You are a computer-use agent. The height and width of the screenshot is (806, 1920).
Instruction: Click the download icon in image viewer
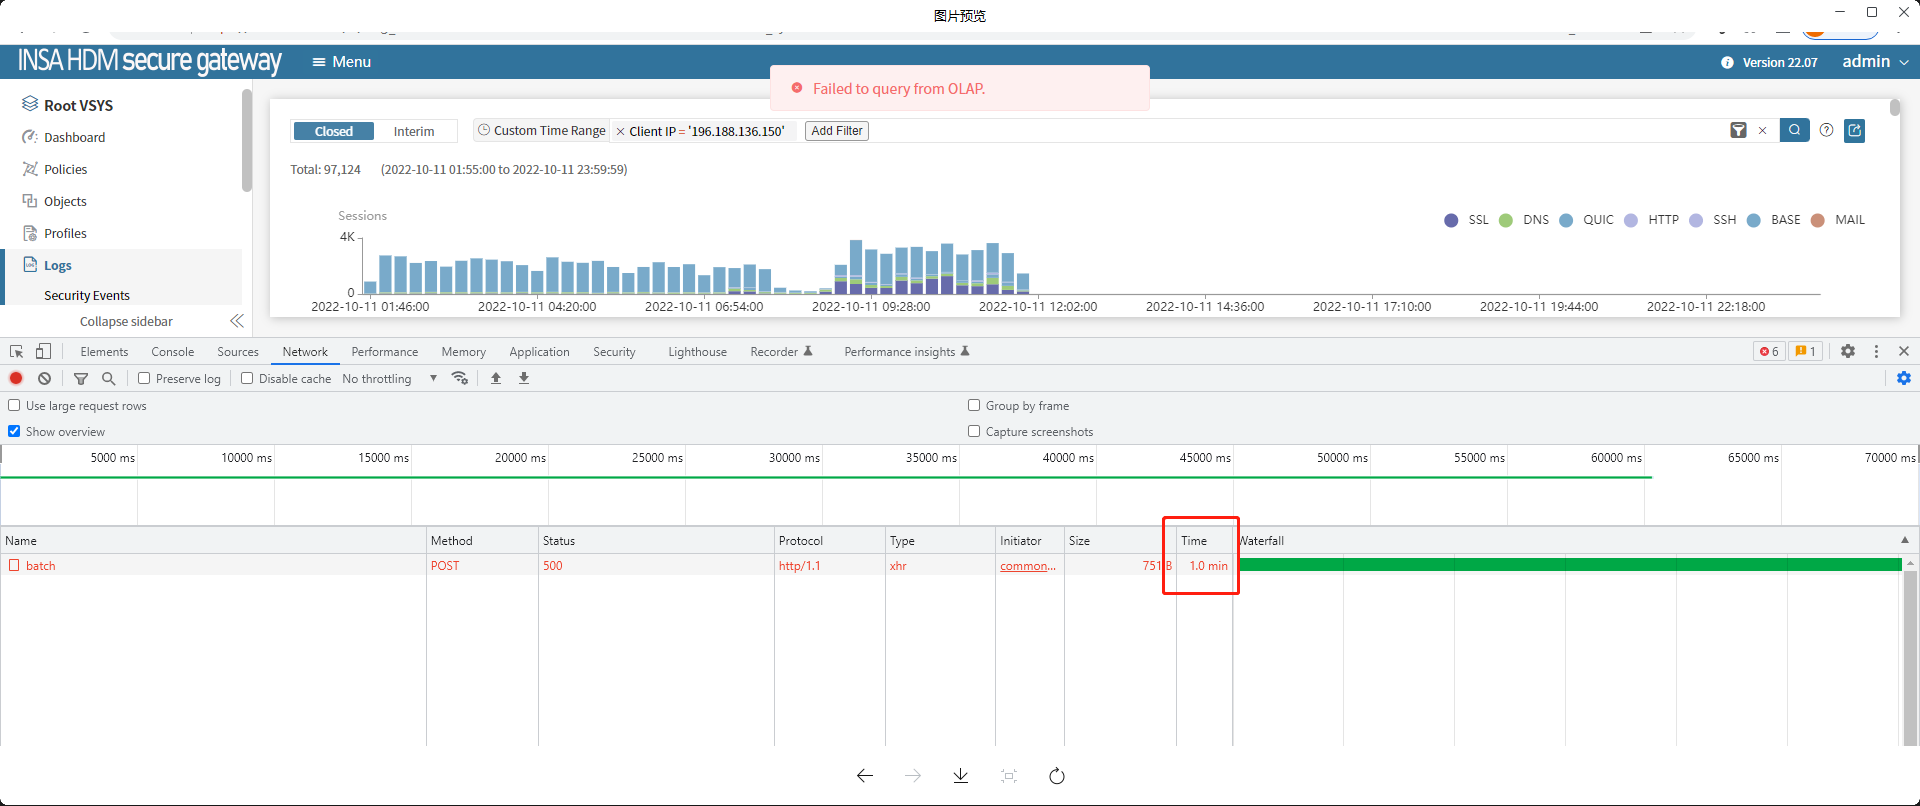960,776
